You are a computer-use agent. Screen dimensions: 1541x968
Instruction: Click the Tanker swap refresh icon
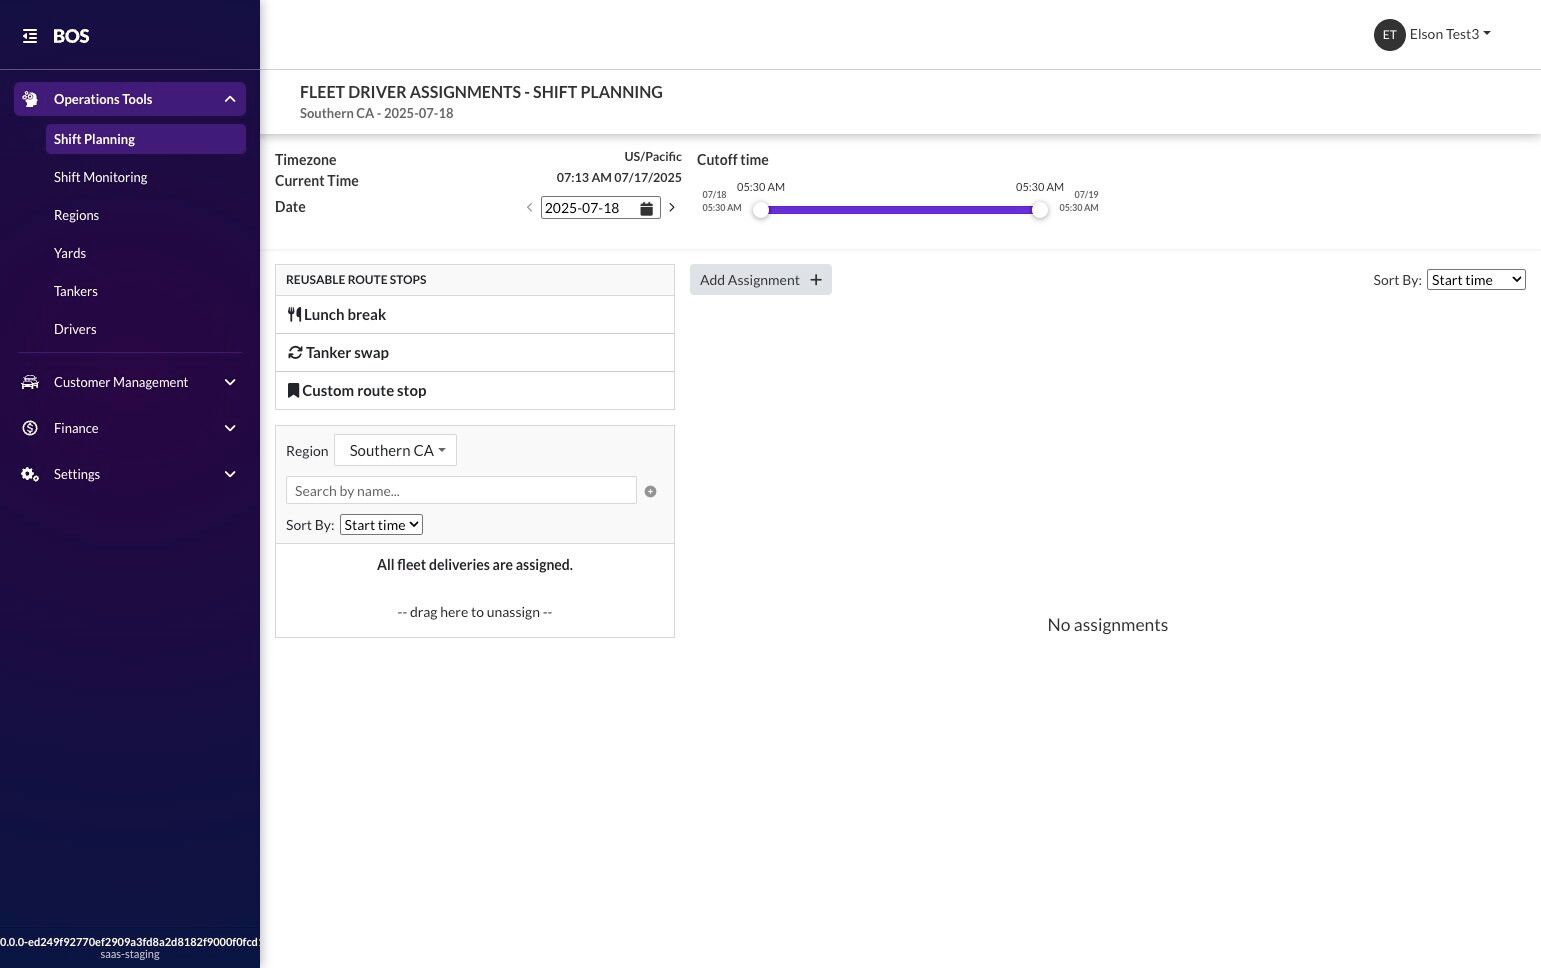(295, 352)
